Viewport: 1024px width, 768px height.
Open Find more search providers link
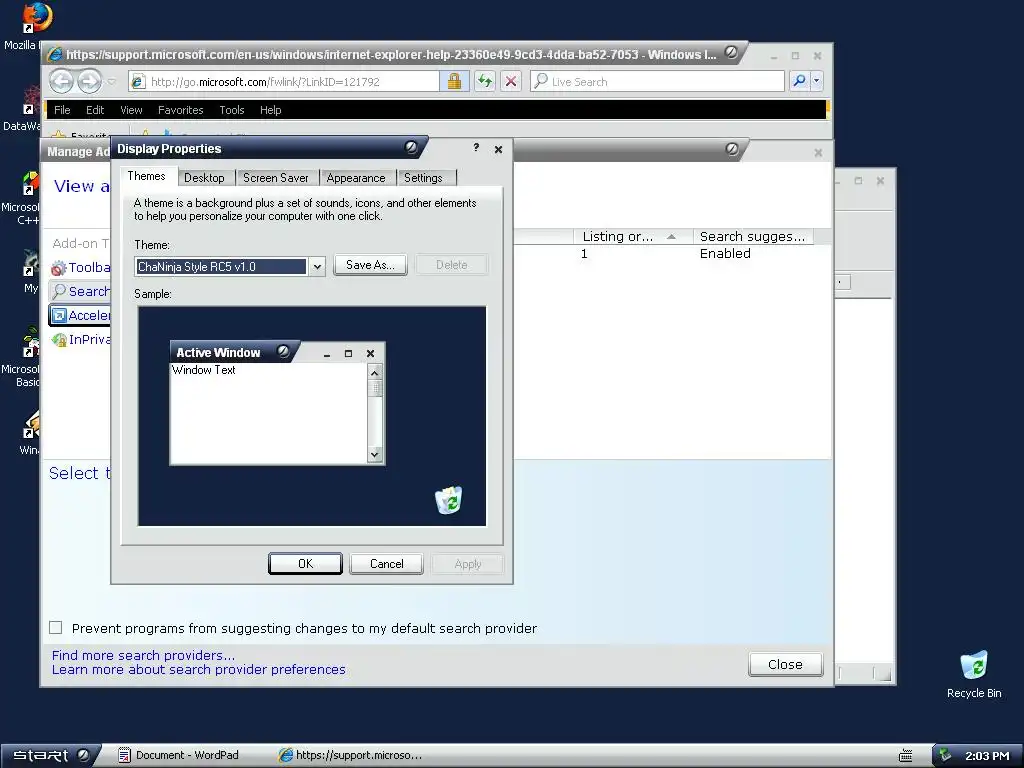pos(143,655)
